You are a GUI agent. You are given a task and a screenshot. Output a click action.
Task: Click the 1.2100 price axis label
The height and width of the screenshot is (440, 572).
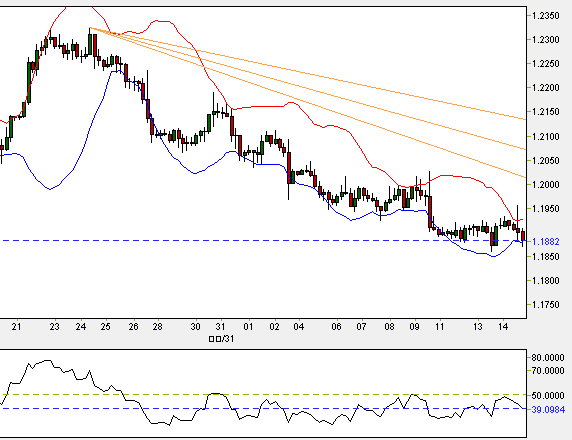tap(545, 137)
